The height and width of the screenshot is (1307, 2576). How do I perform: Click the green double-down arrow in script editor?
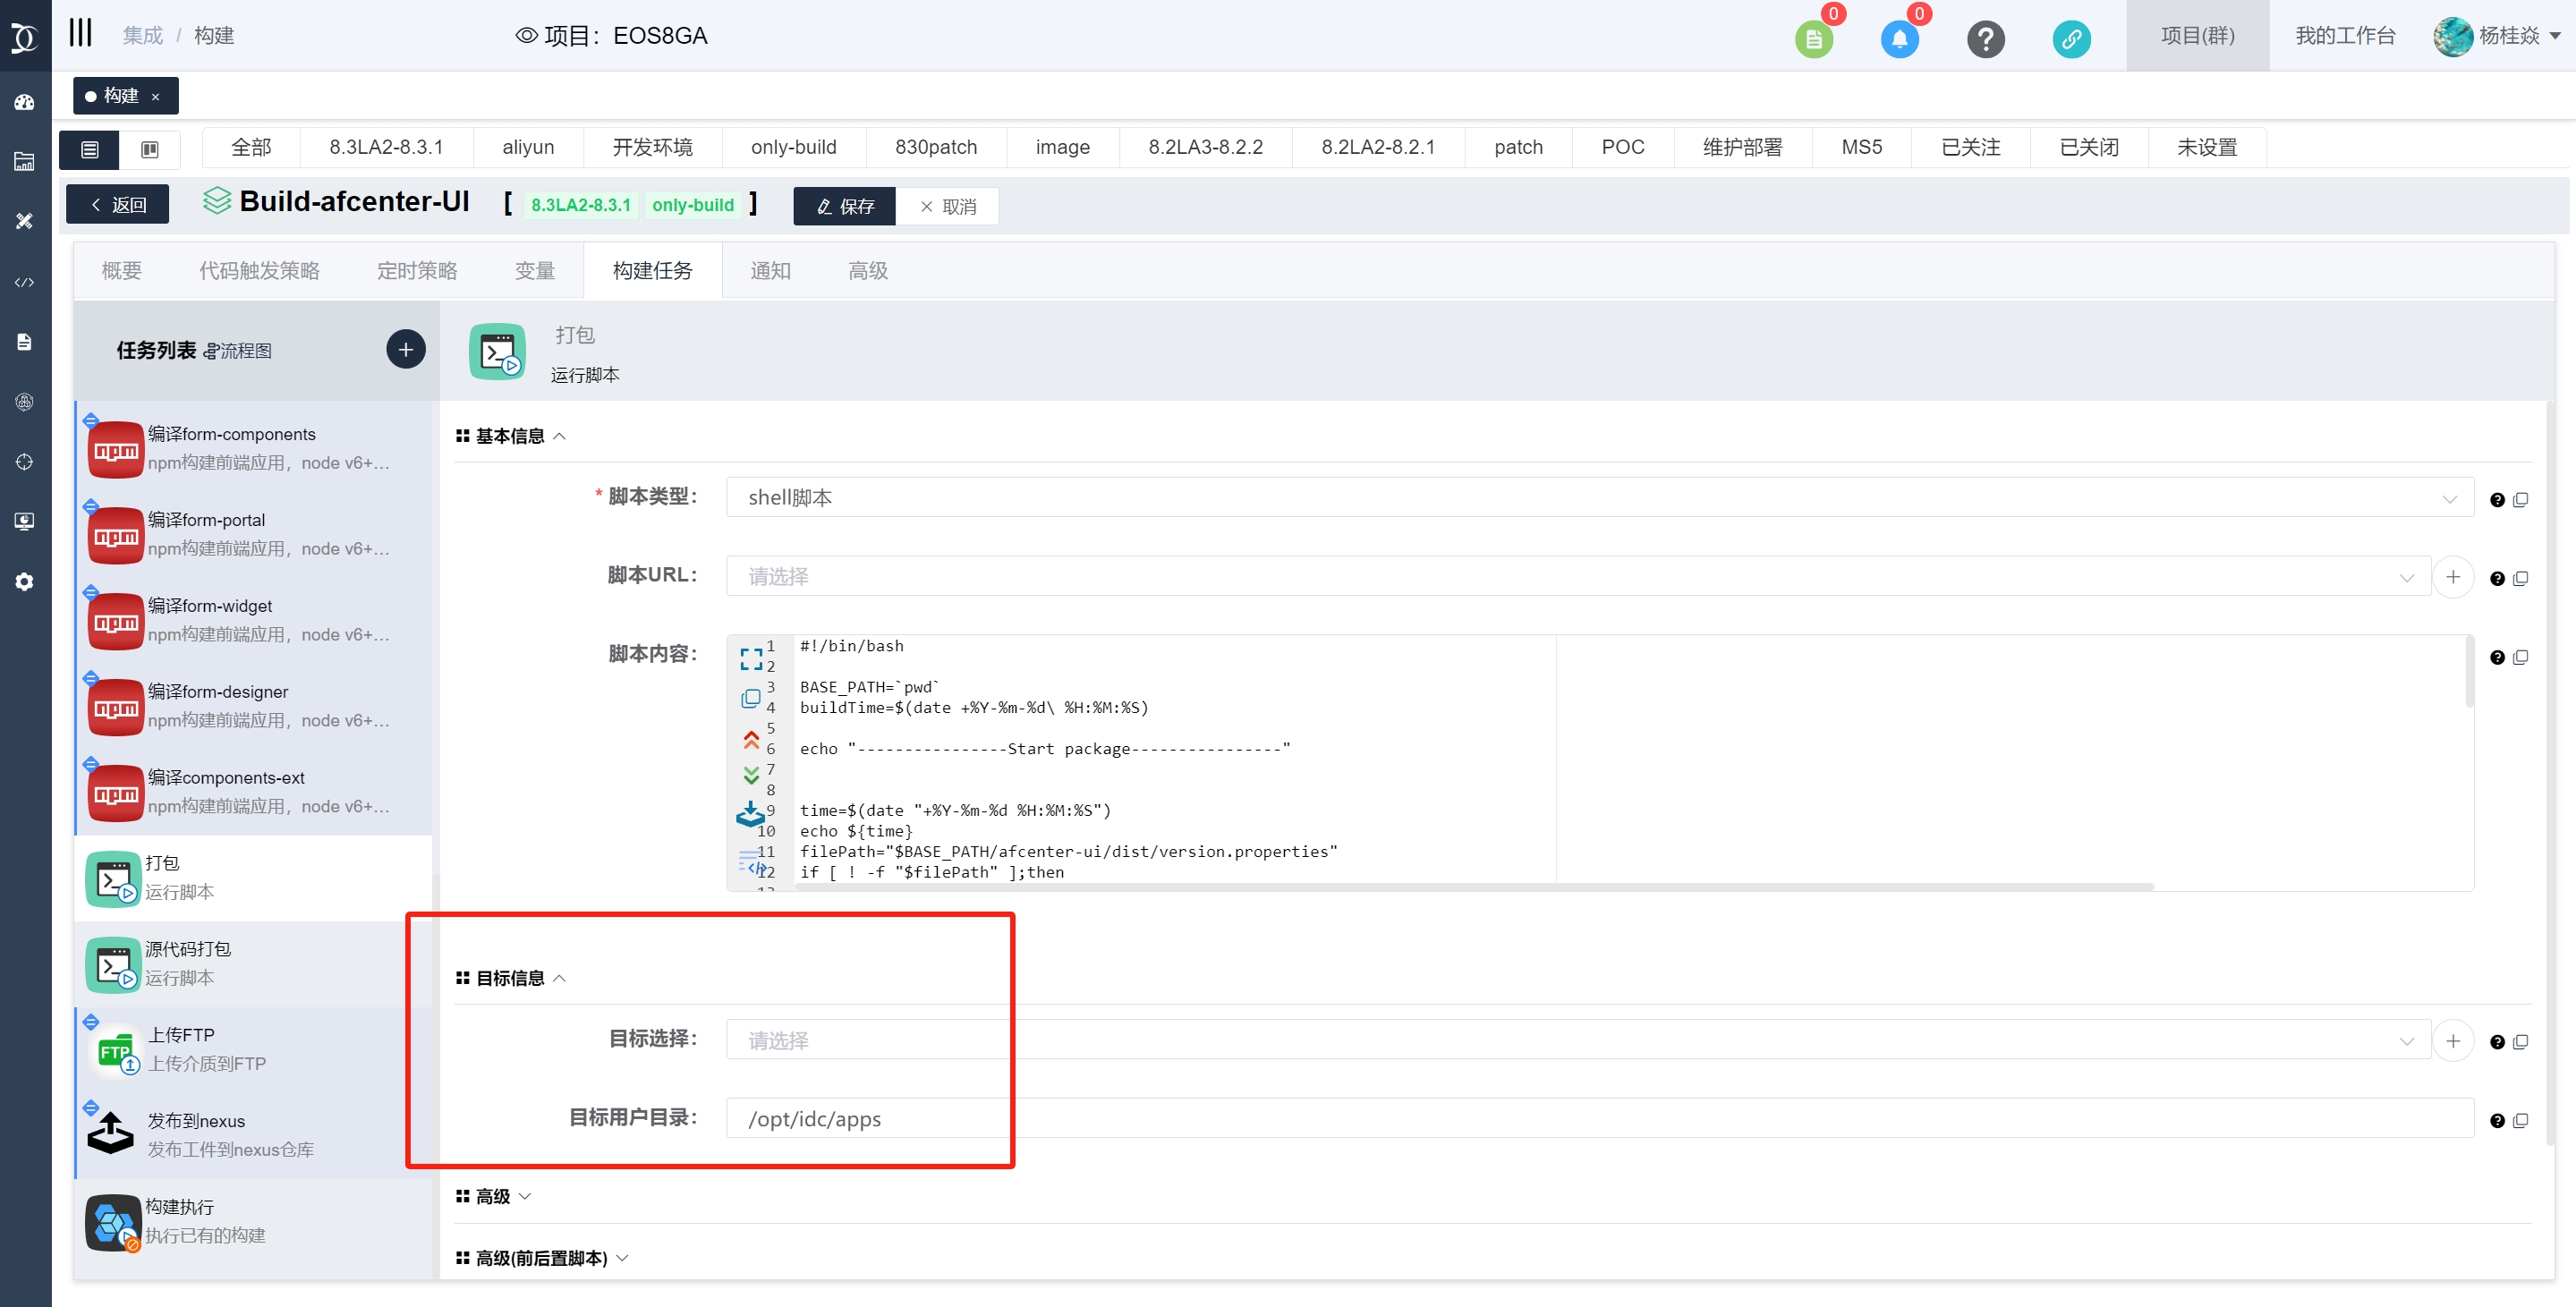(x=751, y=775)
